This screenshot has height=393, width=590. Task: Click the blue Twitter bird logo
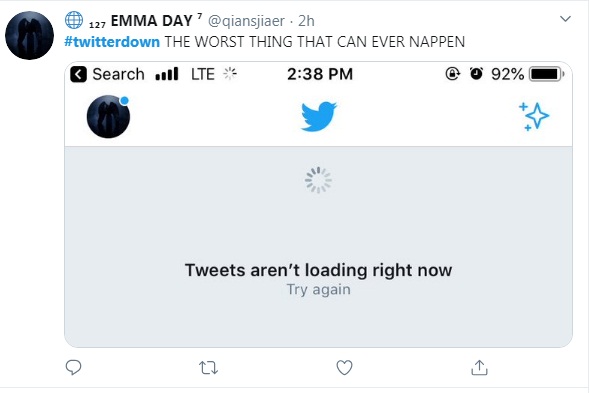(319, 117)
